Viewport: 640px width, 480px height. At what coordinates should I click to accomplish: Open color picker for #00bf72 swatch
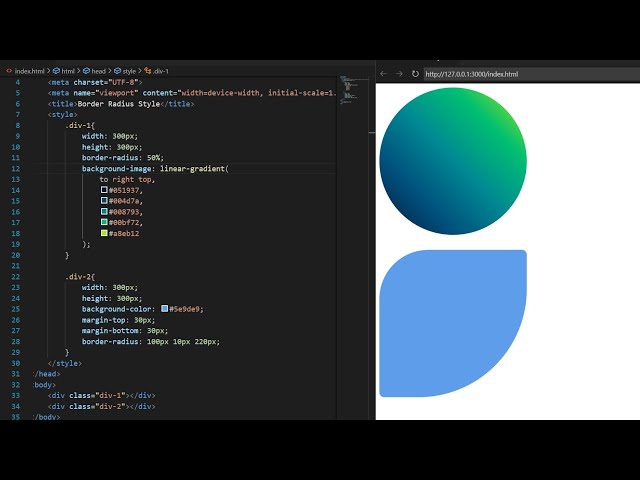tap(104, 222)
